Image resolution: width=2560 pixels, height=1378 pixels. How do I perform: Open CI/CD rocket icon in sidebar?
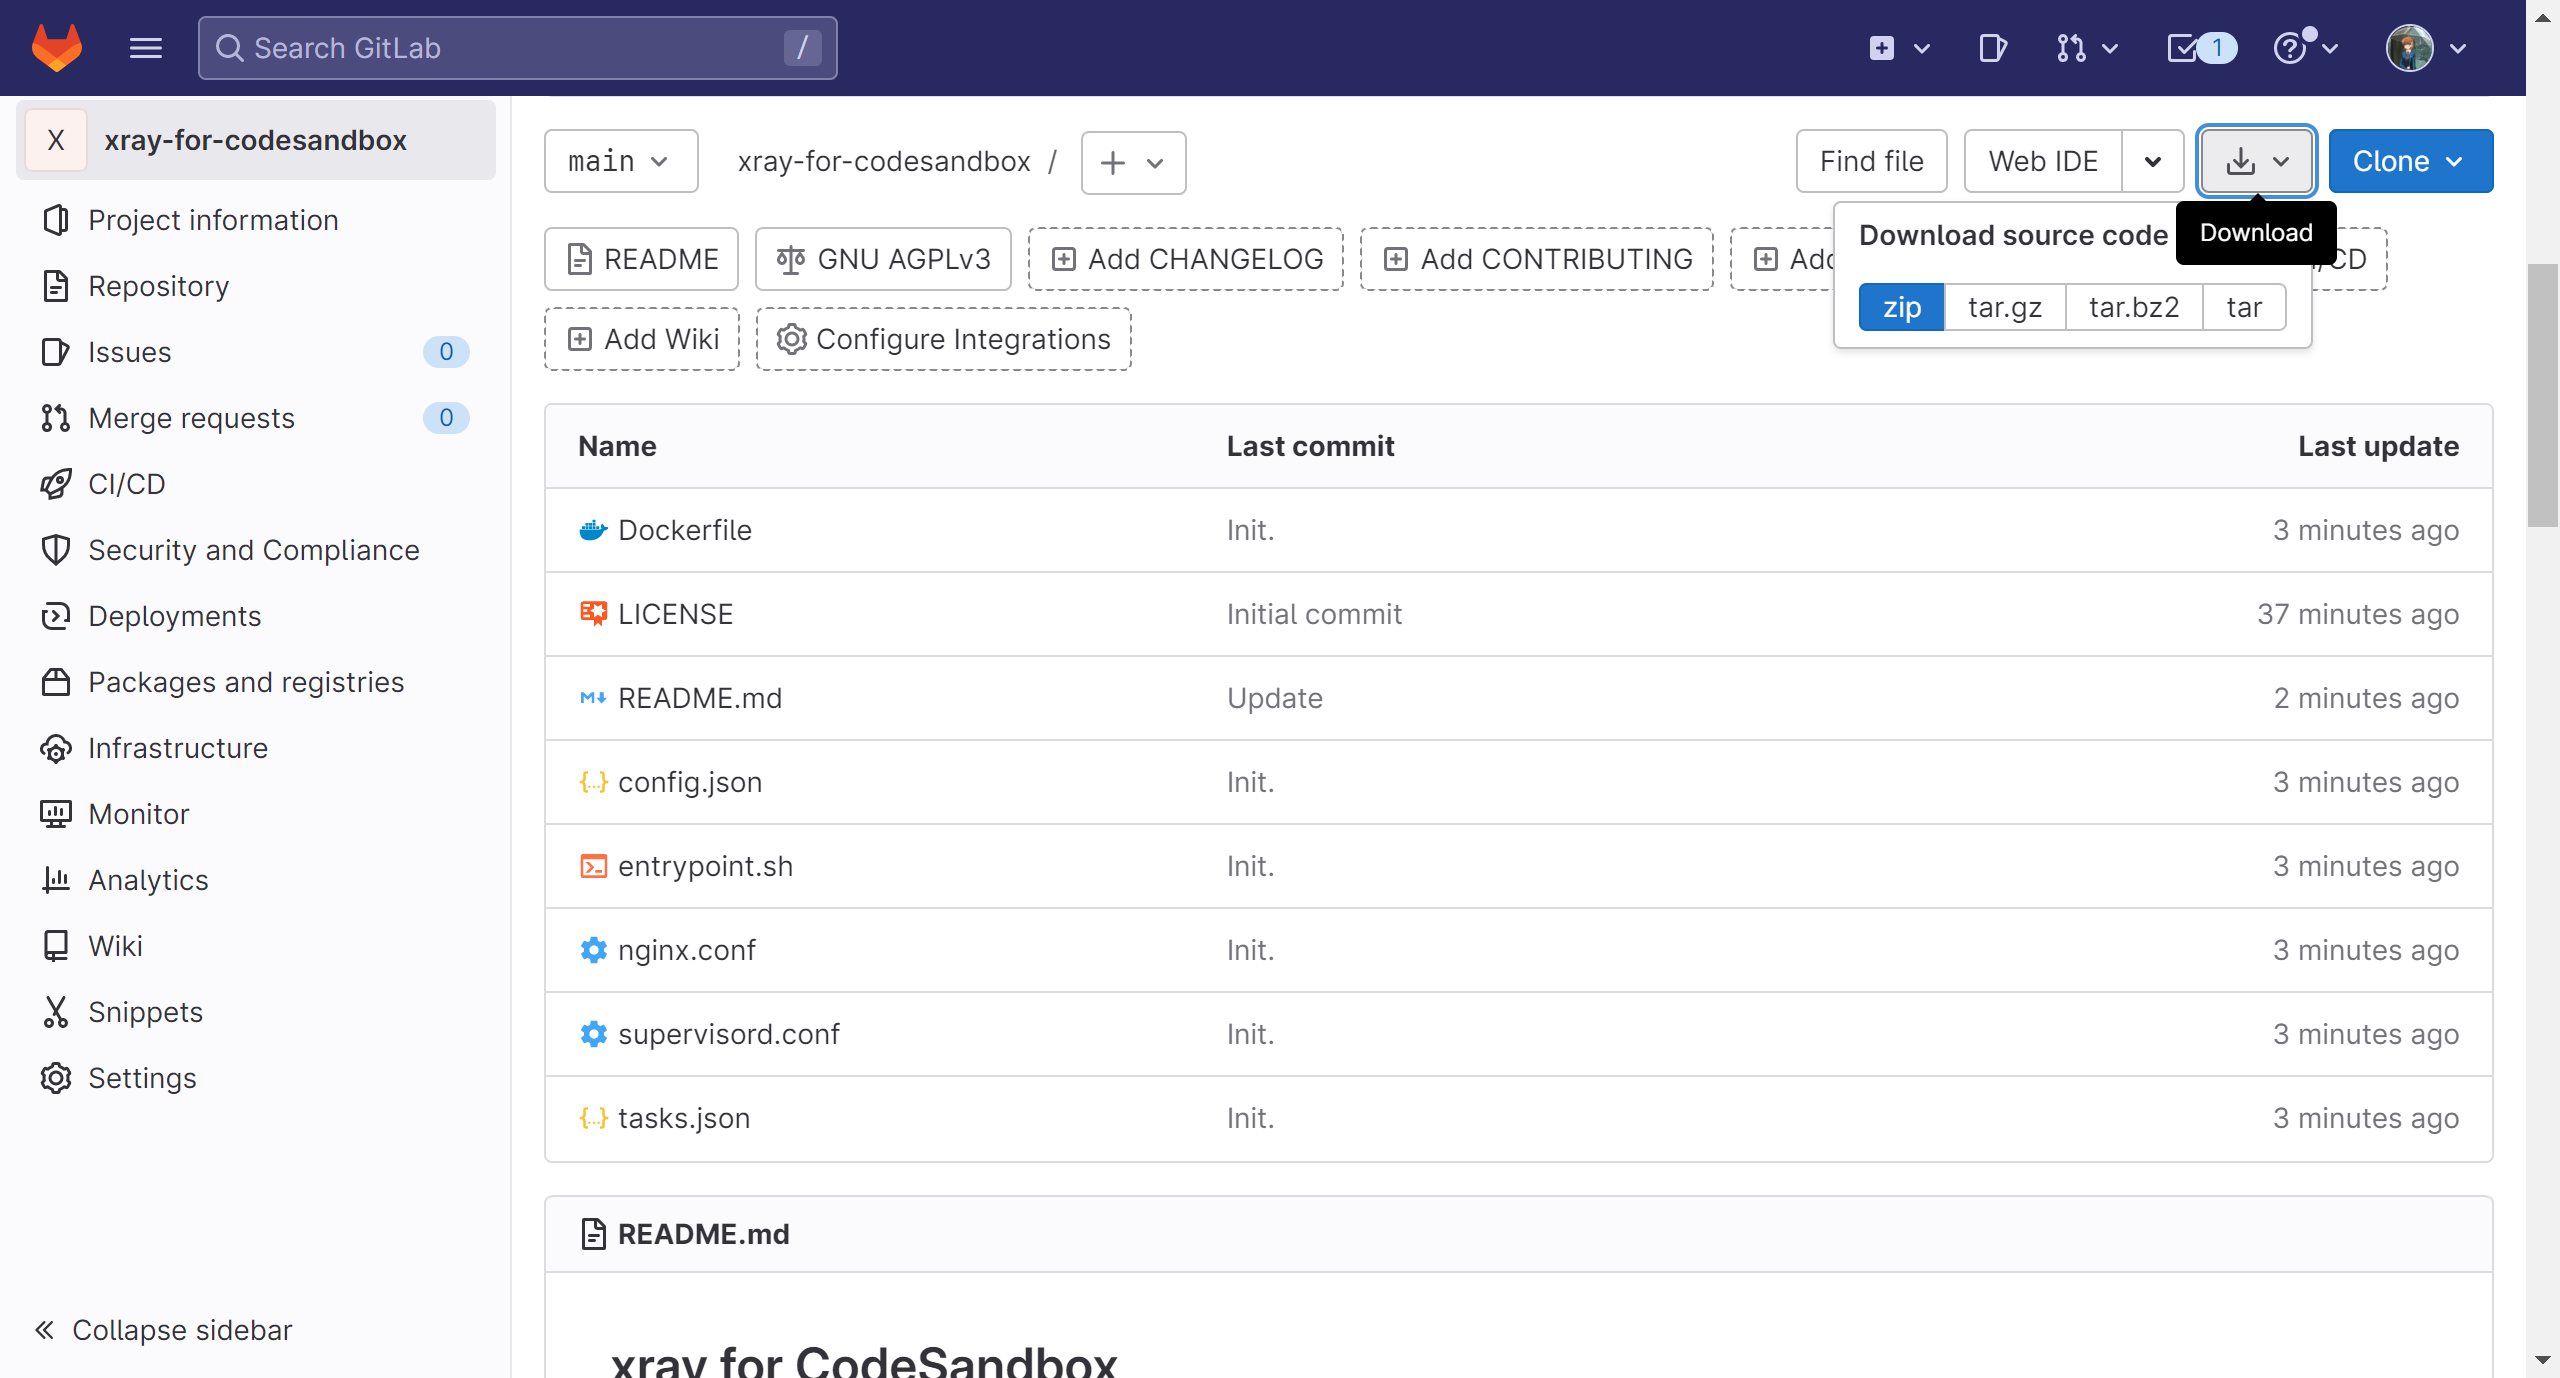click(x=57, y=484)
